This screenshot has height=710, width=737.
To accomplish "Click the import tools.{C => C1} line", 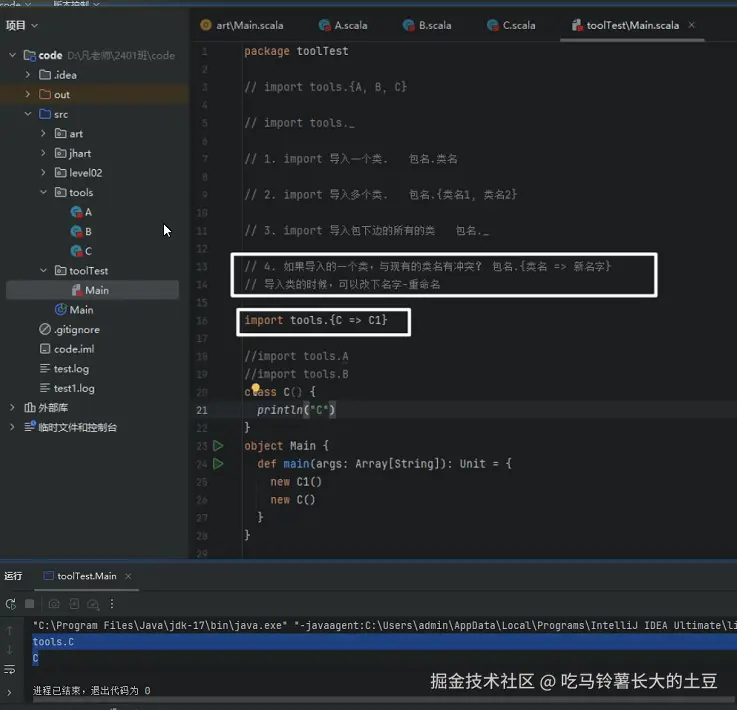I will pyautogui.click(x=316, y=320).
